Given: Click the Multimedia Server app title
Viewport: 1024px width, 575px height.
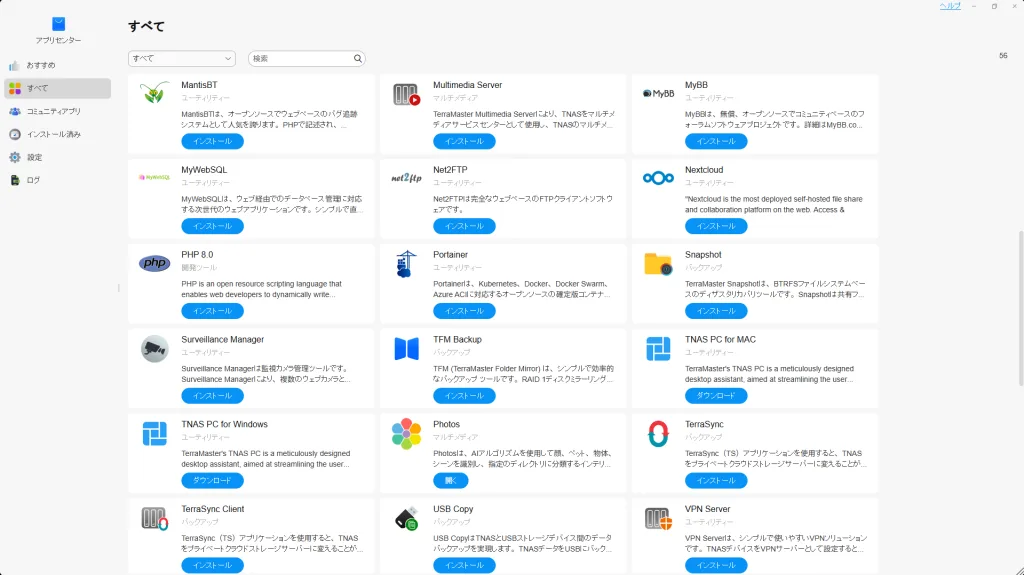Looking at the screenshot, I should (x=468, y=85).
